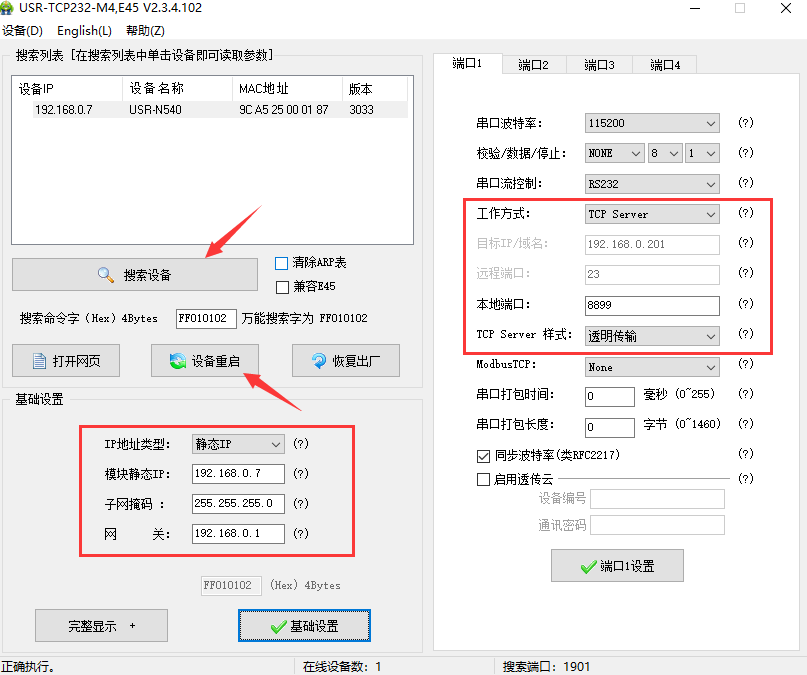This screenshot has width=807, height=675.
Task: Click the 完整显示 + button
Action: coord(101,626)
